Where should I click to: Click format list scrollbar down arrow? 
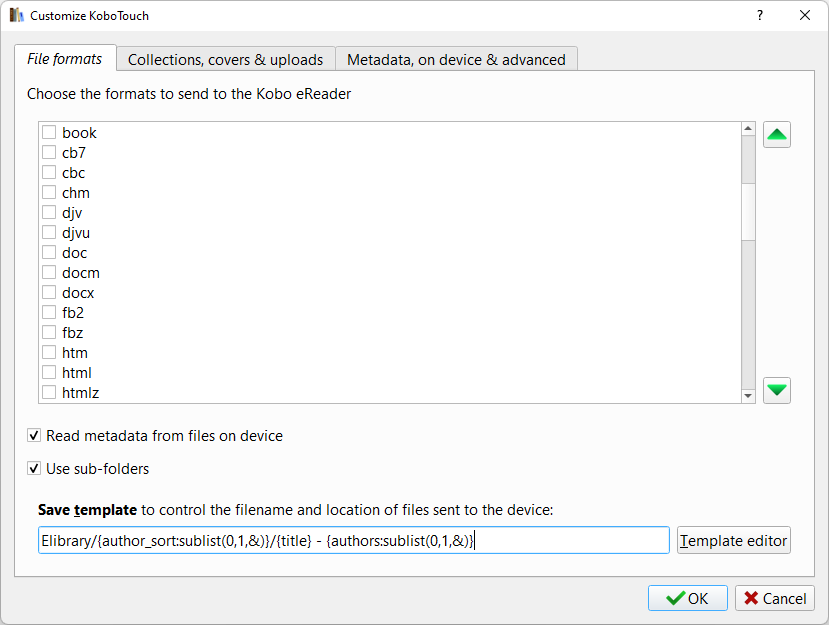[748, 396]
